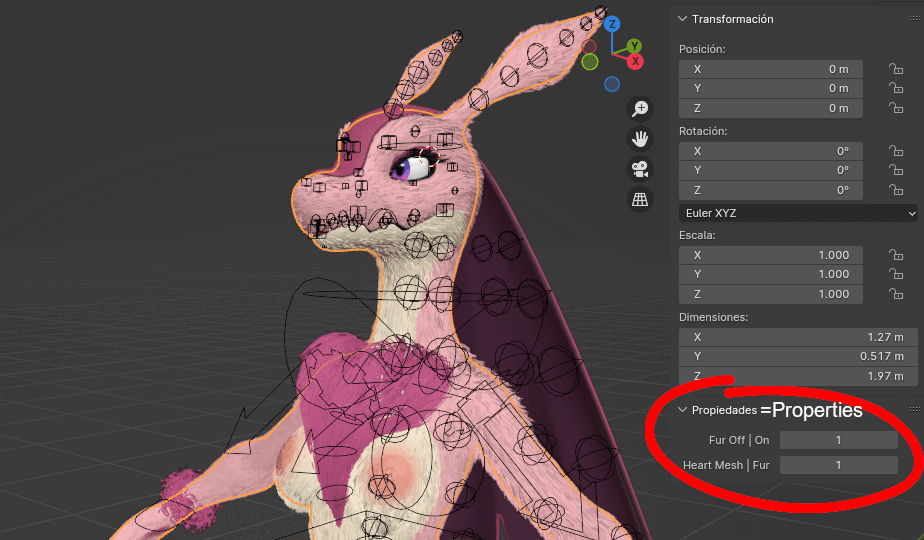924x540 pixels.
Task: Lock Posición Y with padlock icon
Action: tap(896, 88)
